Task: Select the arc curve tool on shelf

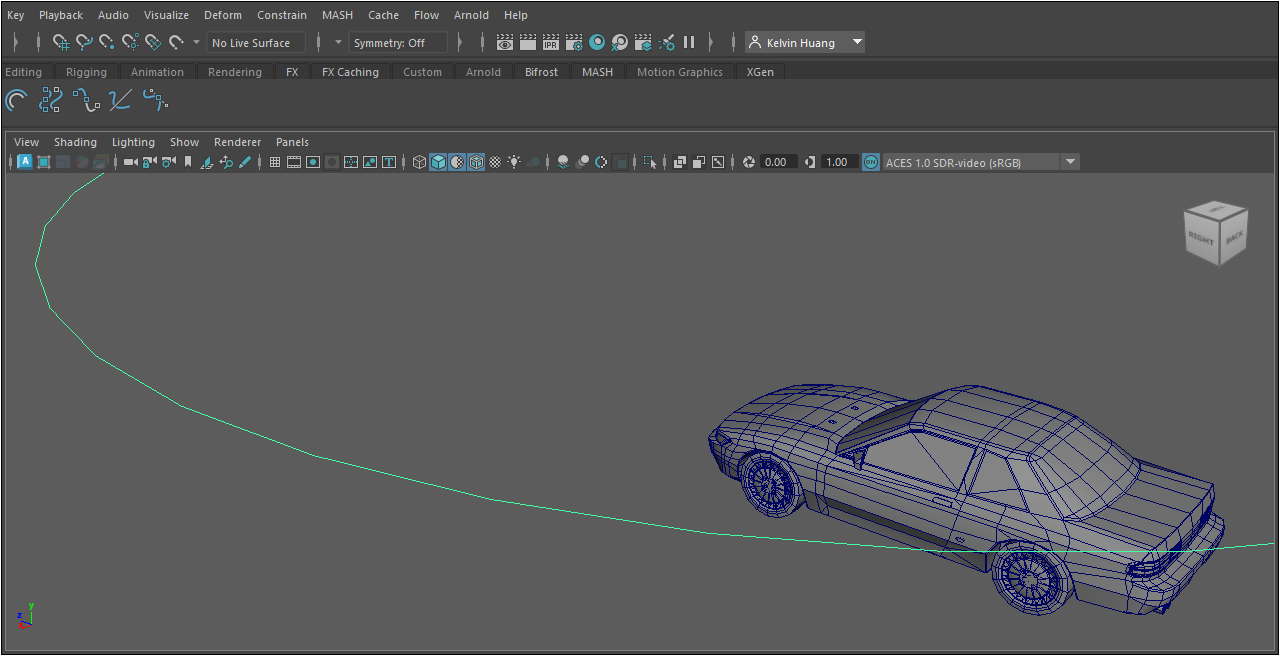Action: (17, 100)
